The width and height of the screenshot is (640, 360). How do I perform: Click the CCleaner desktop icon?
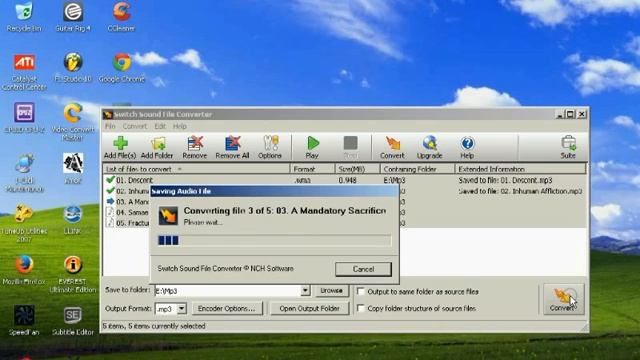(x=121, y=16)
